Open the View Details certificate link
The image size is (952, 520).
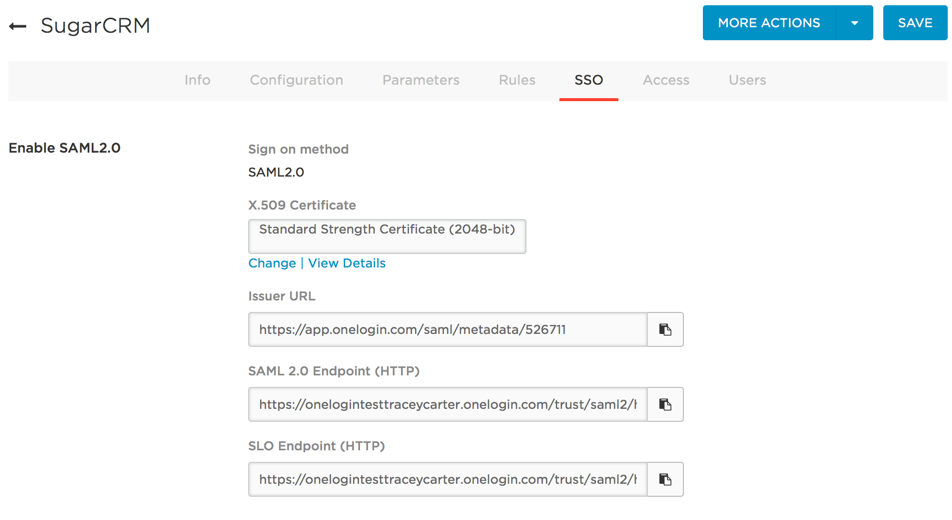pyautogui.click(x=347, y=263)
